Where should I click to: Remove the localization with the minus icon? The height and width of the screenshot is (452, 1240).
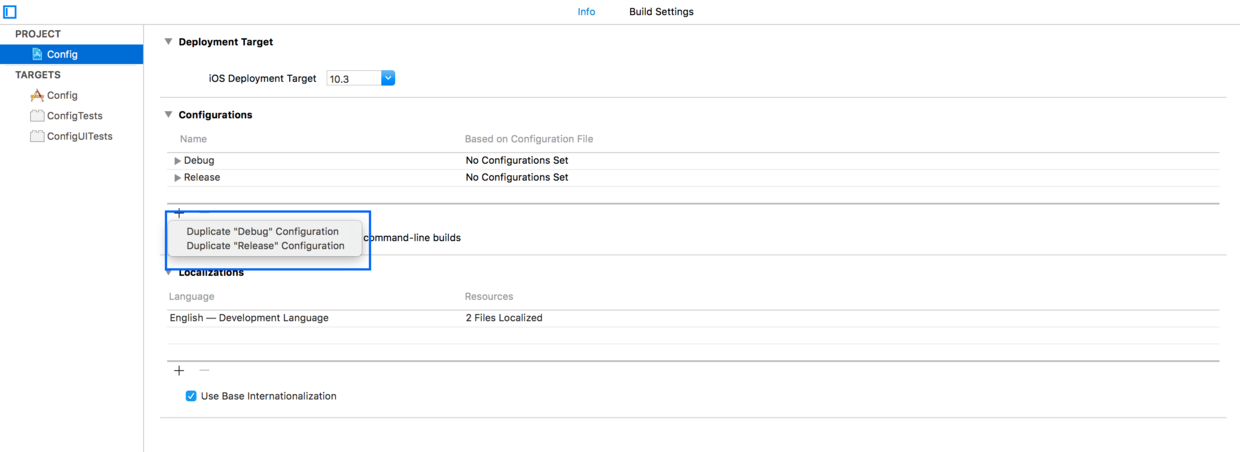204,370
